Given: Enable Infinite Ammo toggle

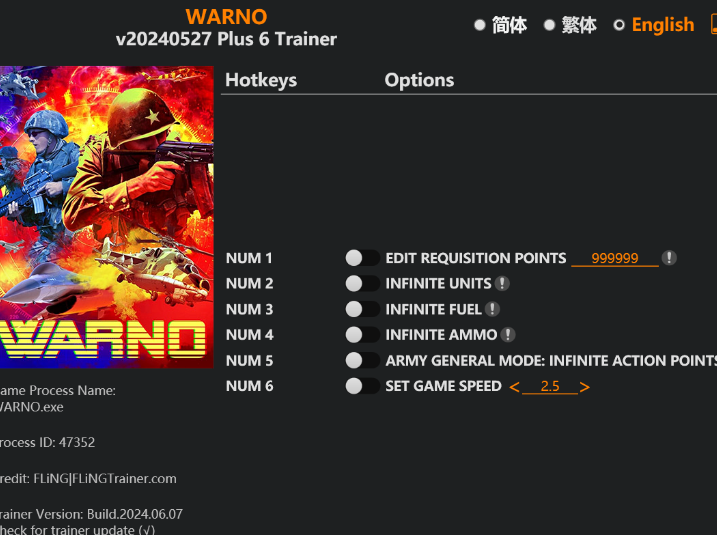Looking at the screenshot, I should (362, 335).
